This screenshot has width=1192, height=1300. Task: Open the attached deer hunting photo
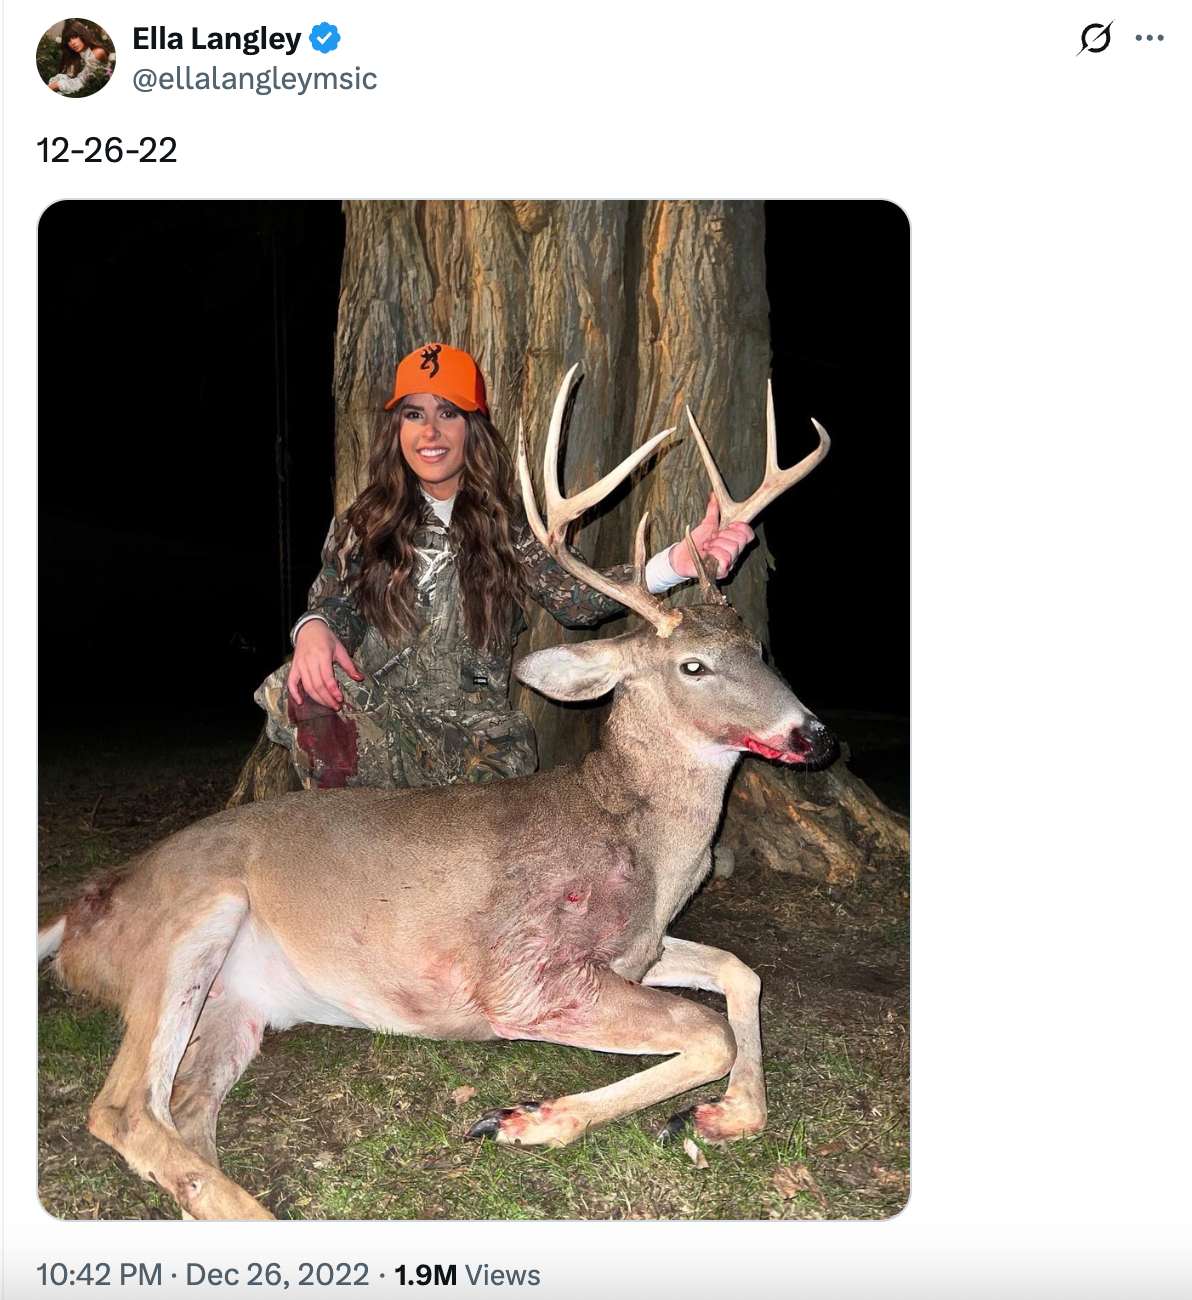pyautogui.click(x=474, y=710)
